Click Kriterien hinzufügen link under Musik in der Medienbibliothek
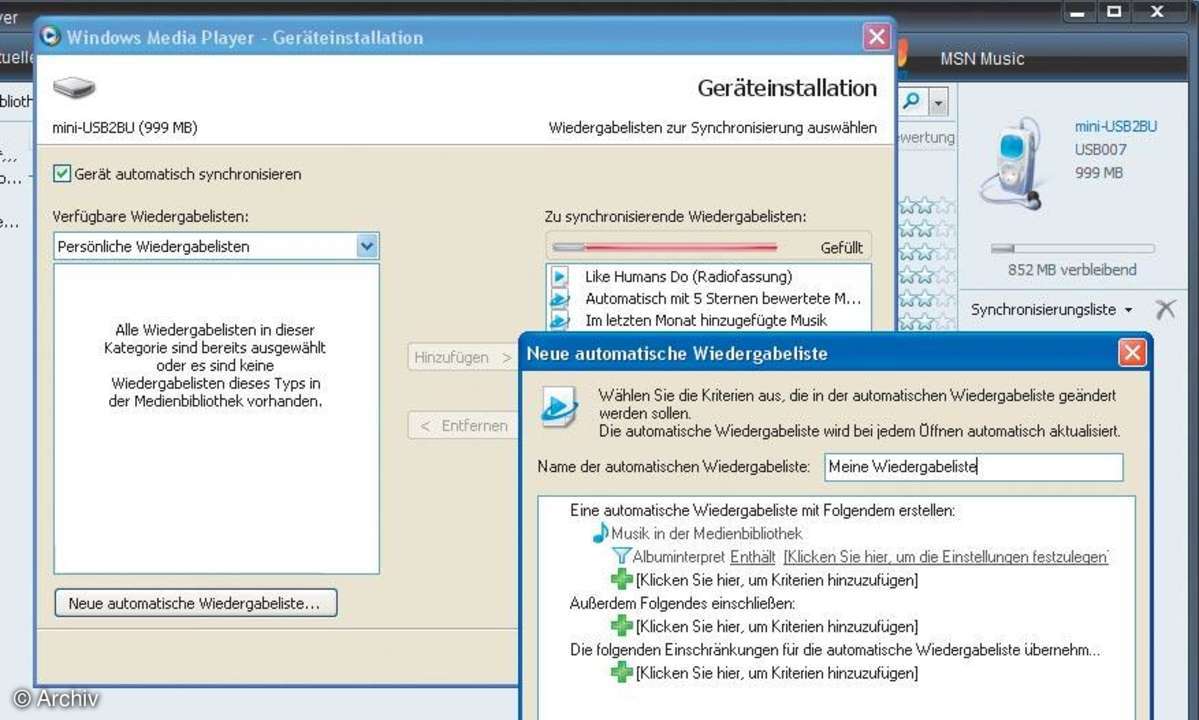The width and height of the screenshot is (1199, 720). pos(777,580)
